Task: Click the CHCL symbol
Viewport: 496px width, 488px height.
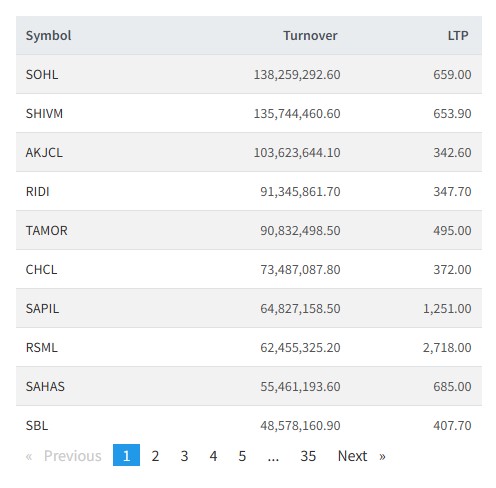Action: point(41,270)
